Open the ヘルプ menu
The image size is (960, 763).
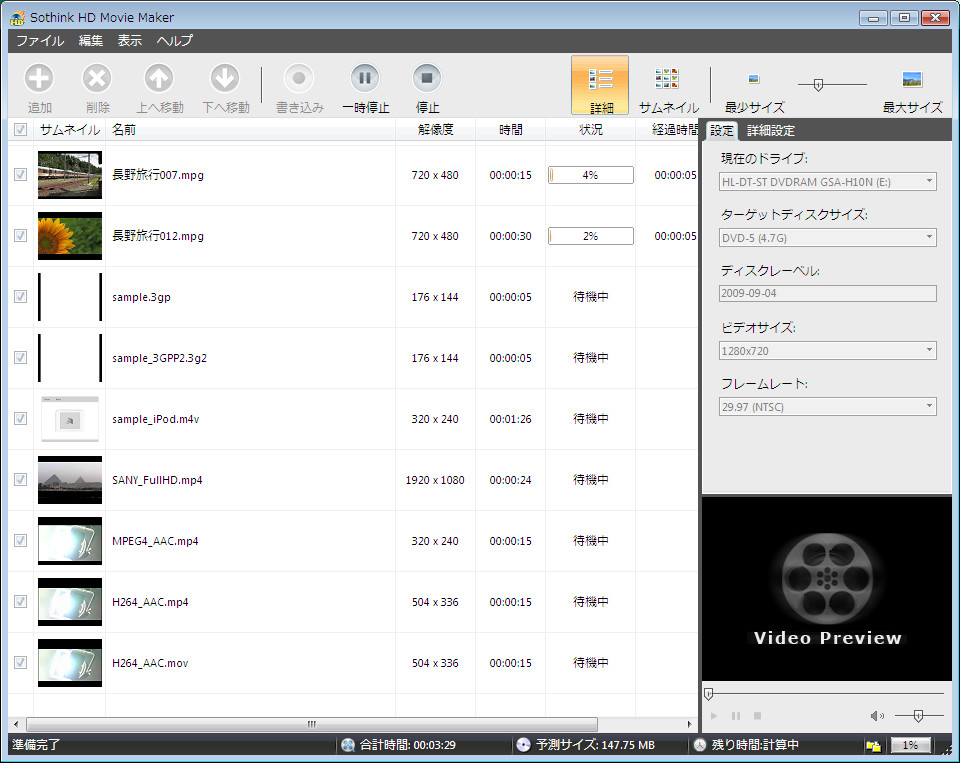tap(174, 40)
